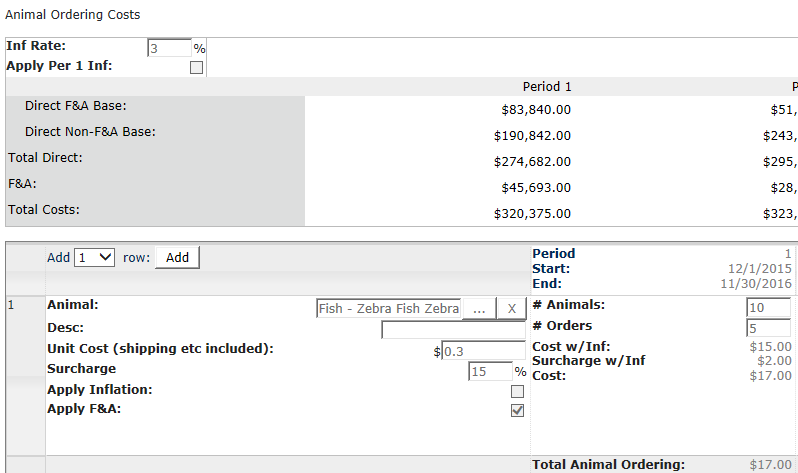Click the Period 1 Total Costs value
Viewport: 798px width, 473px height.
(x=532, y=213)
